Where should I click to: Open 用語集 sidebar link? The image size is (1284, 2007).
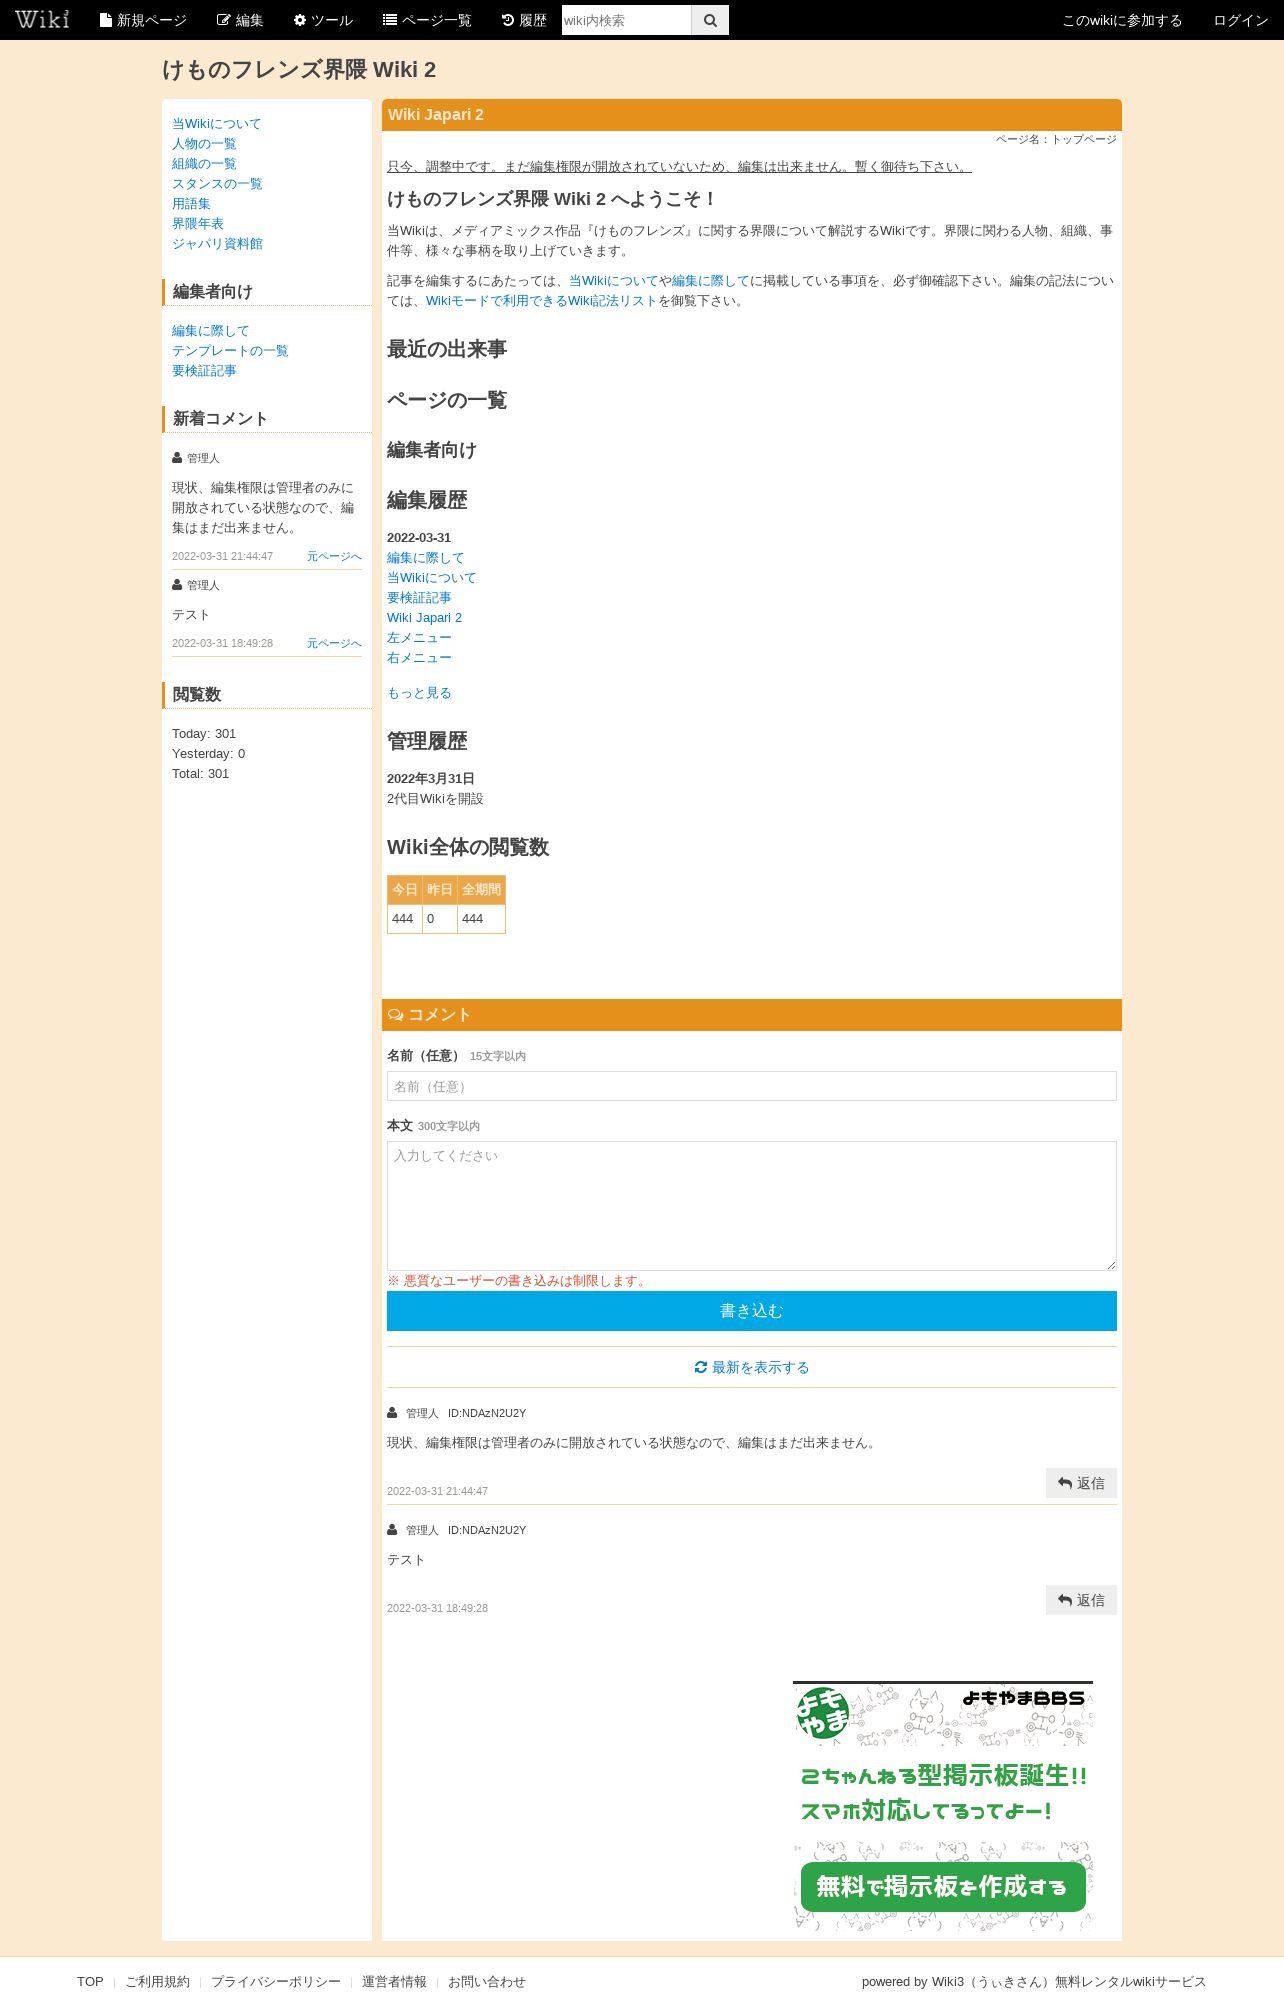pos(191,204)
